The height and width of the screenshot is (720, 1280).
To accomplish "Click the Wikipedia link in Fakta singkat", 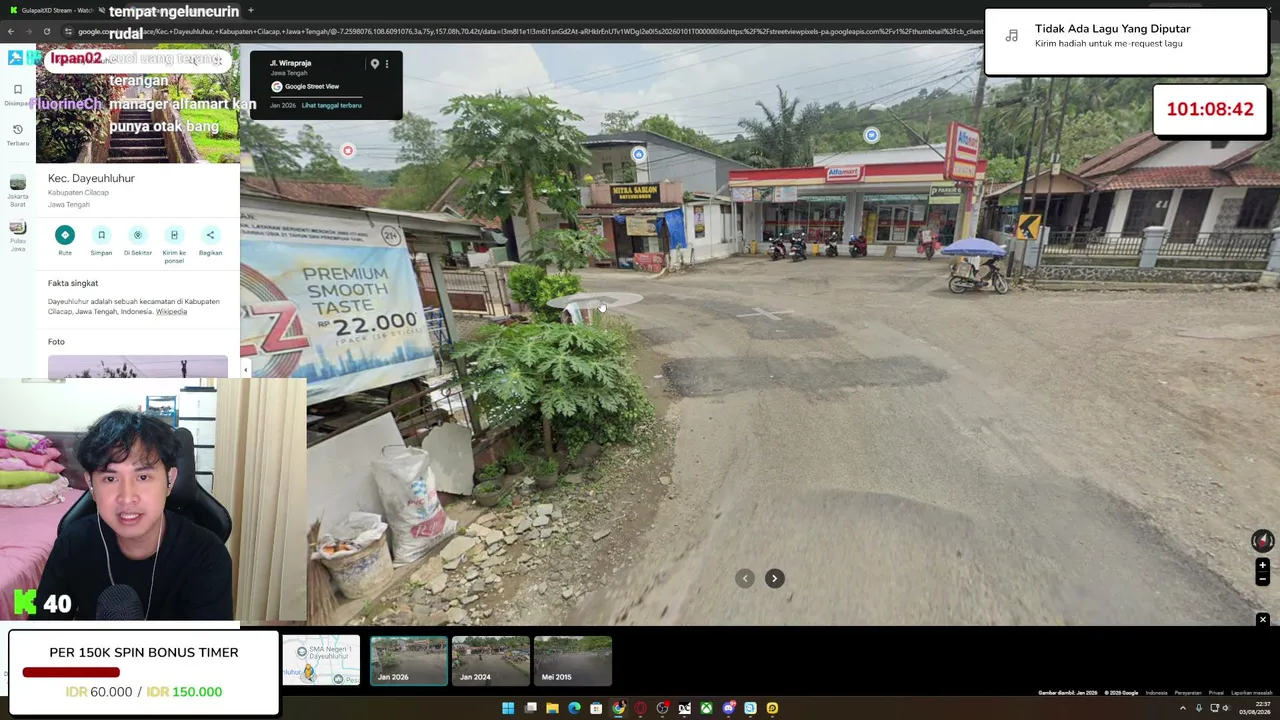I will click(x=171, y=312).
